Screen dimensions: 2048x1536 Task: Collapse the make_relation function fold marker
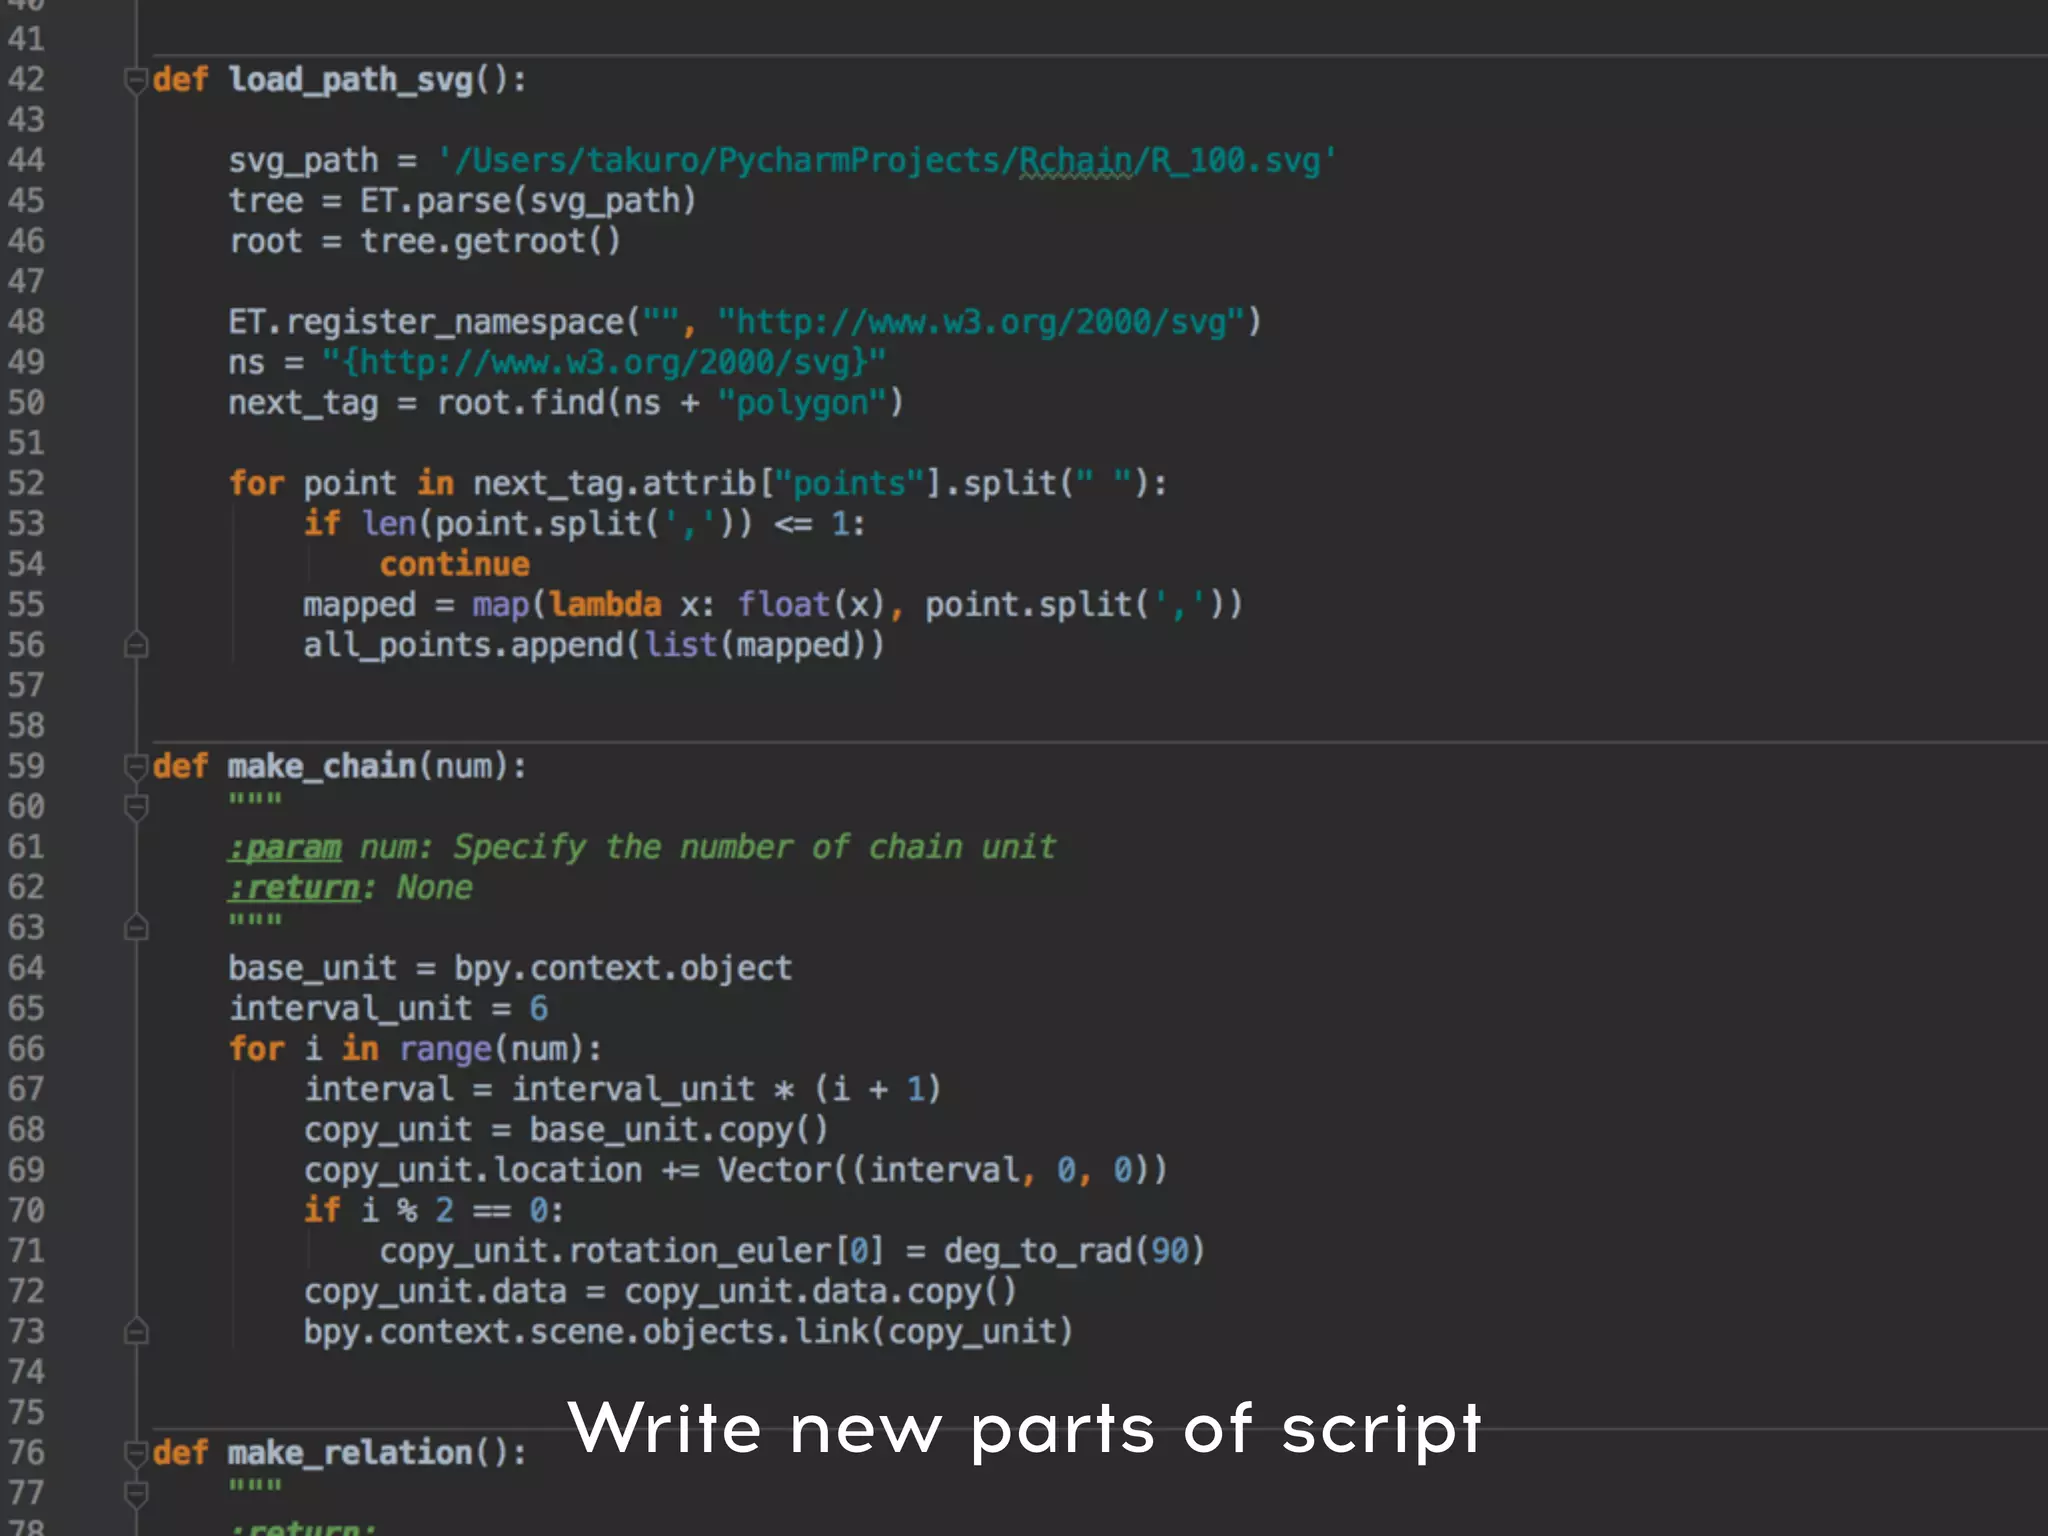click(136, 1453)
